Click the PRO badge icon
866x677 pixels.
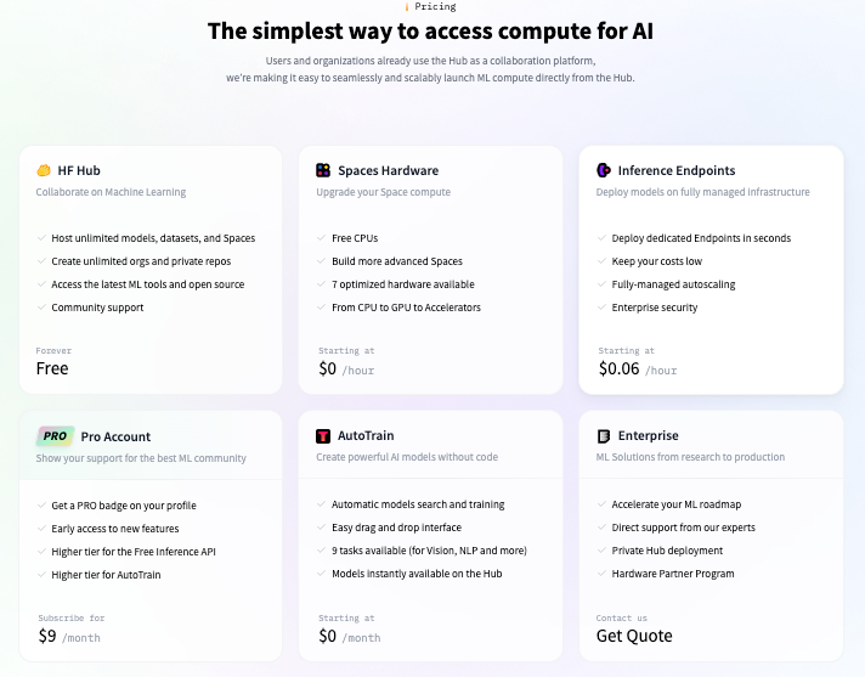[x=55, y=436]
